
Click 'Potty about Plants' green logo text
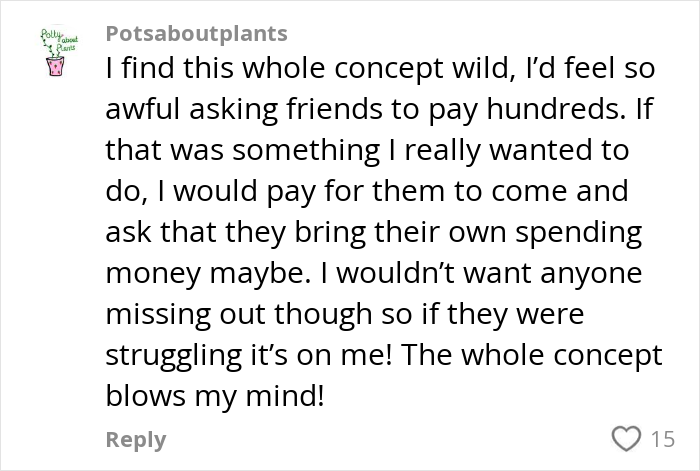point(59,41)
